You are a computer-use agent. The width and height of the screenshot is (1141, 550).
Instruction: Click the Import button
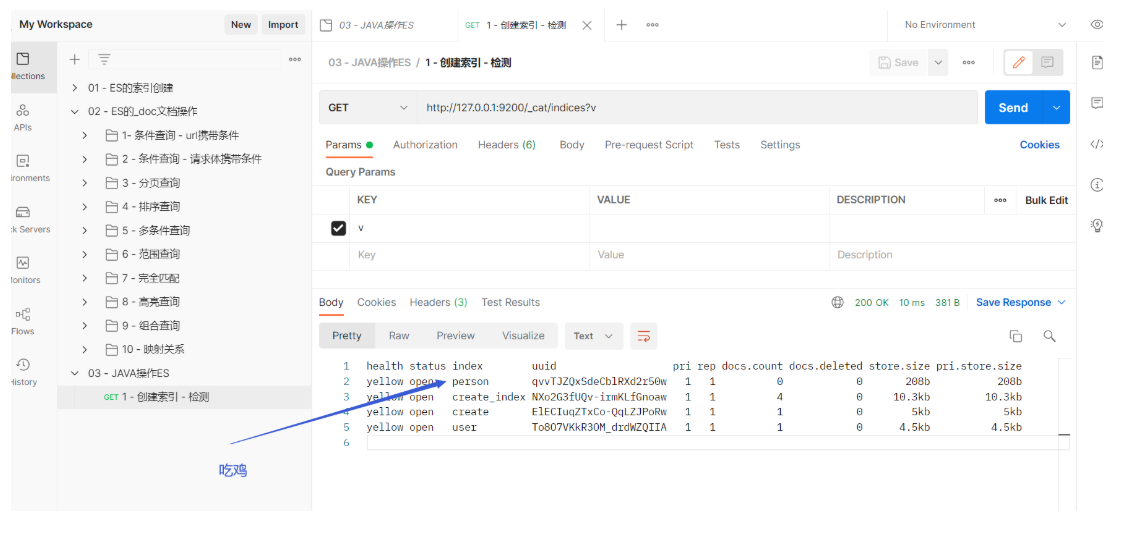[x=283, y=25]
